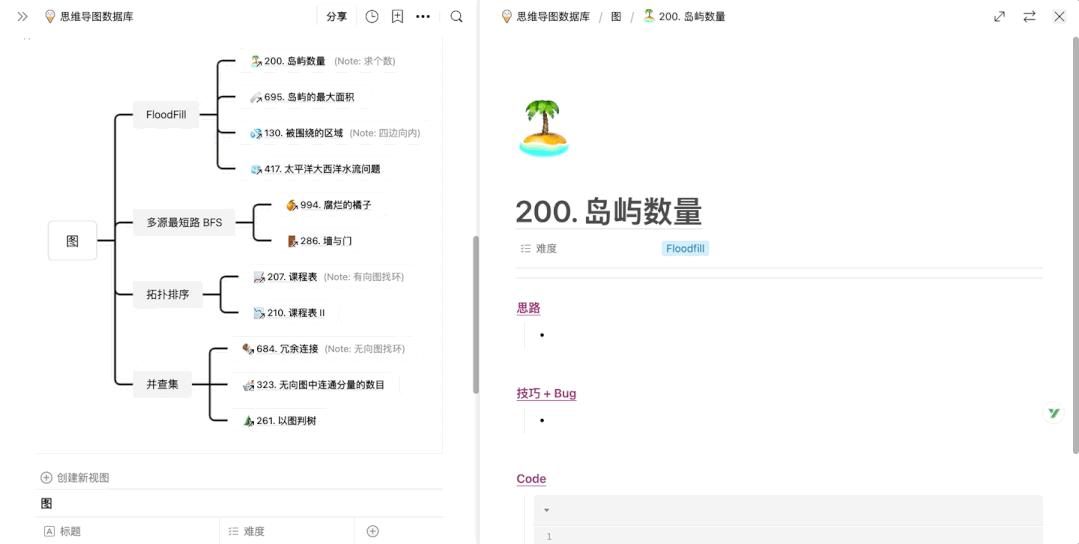The image size is (1079, 544).
Task: Click the search magnifier icon
Action: [456, 16]
